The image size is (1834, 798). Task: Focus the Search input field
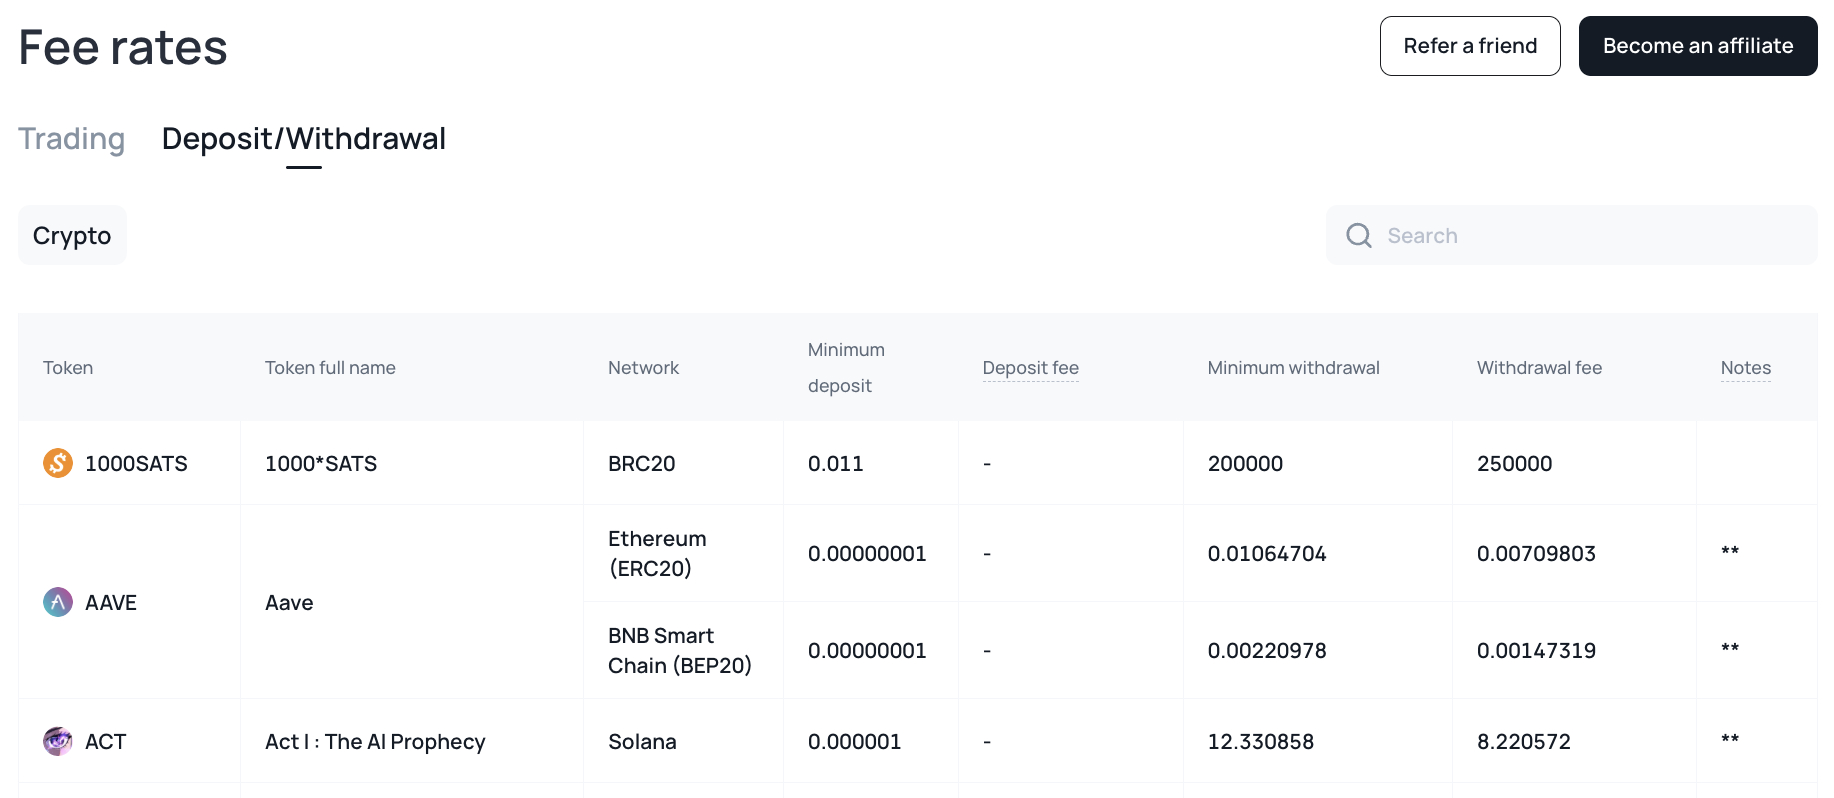1590,235
